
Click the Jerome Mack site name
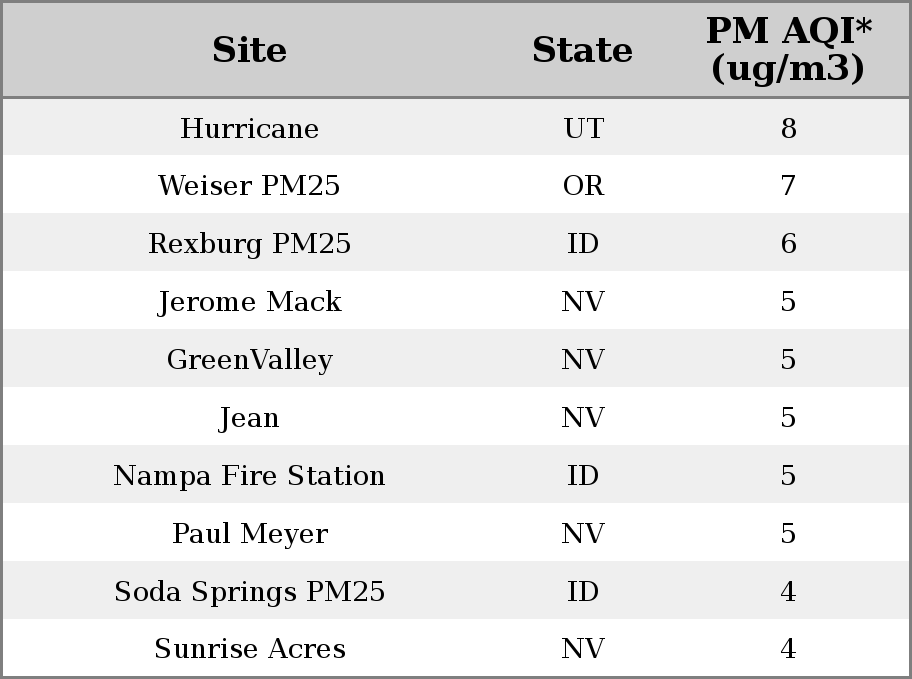[x=249, y=302]
